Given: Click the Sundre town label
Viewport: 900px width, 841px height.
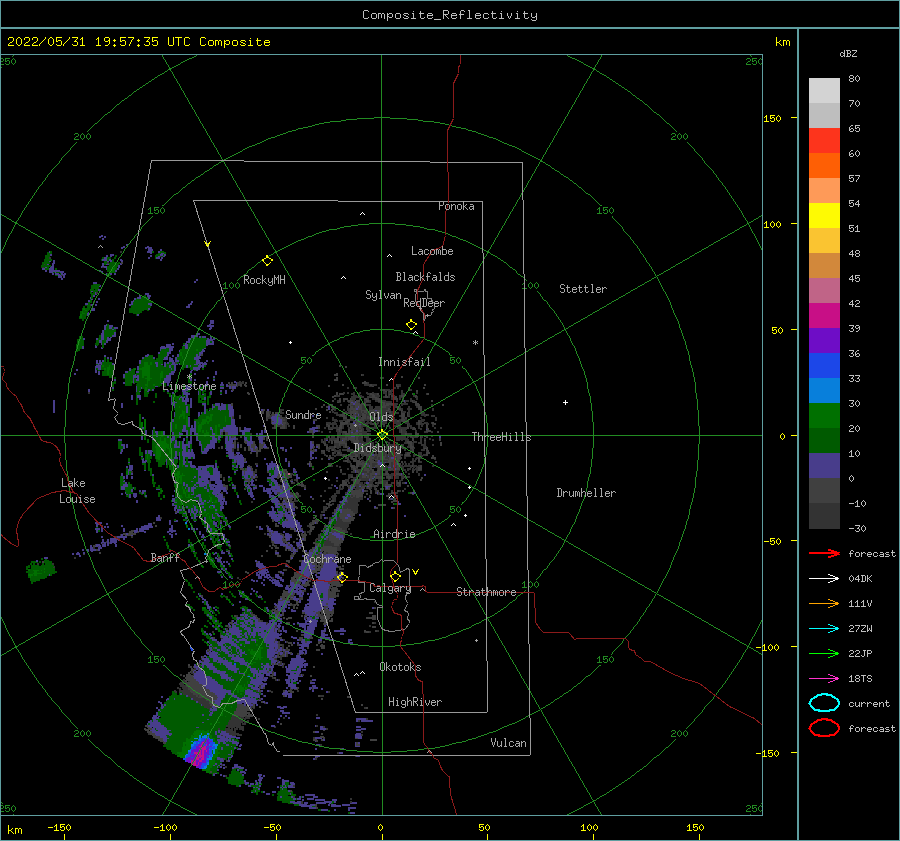Looking at the screenshot, I should click(303, 414).
